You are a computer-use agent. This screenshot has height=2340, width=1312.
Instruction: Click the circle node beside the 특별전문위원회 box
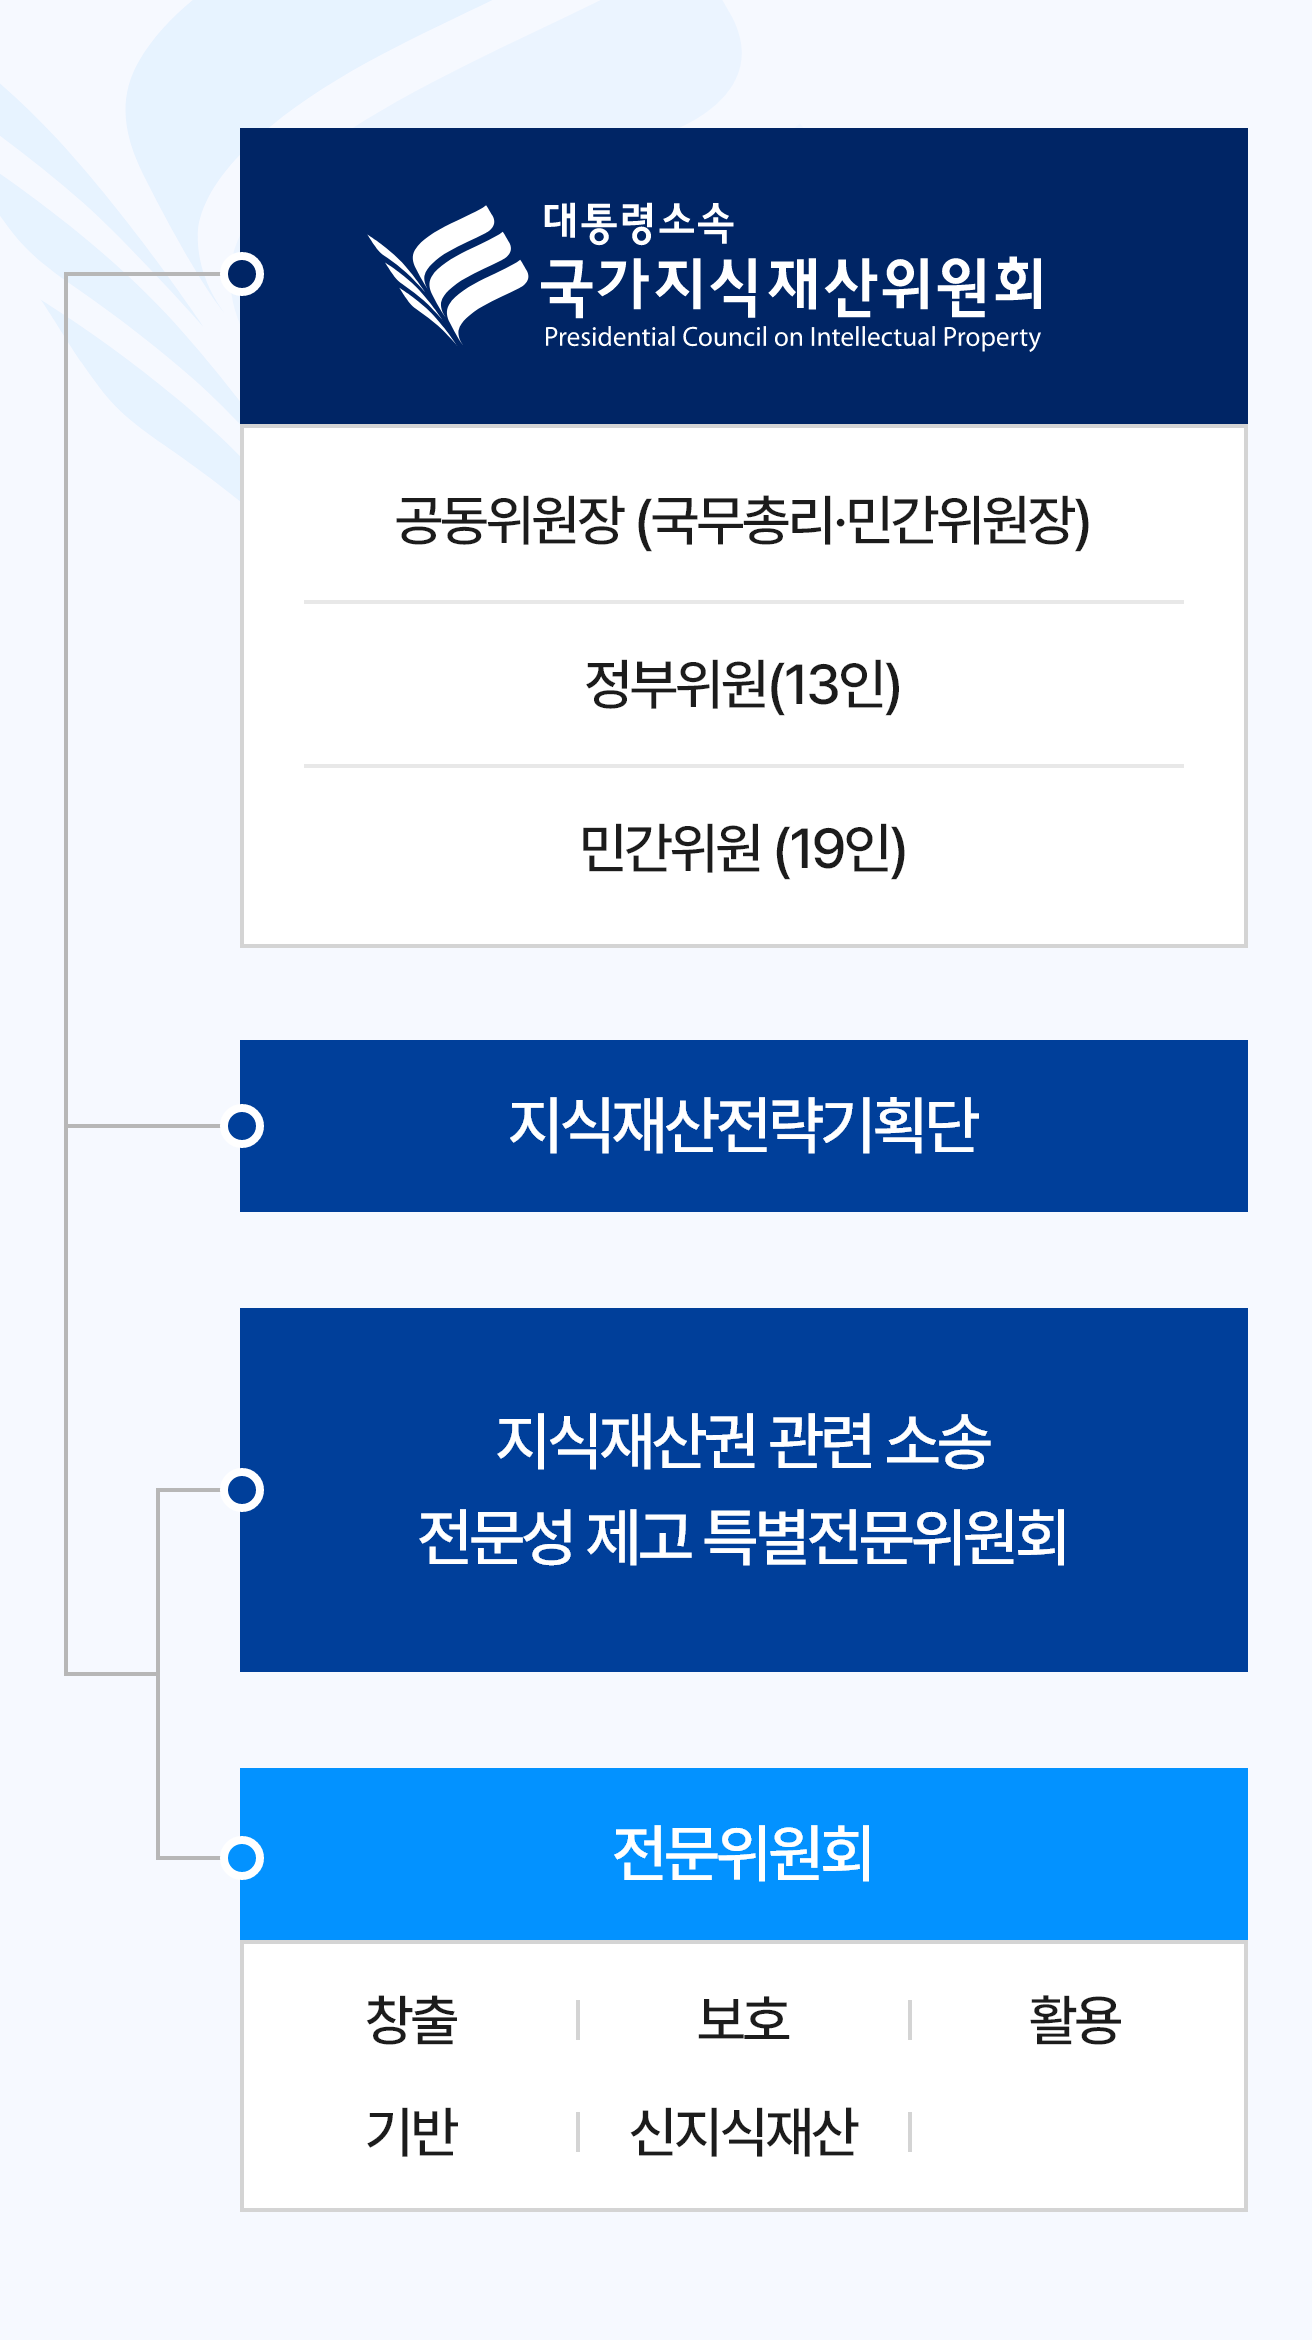pos(244,1490)
